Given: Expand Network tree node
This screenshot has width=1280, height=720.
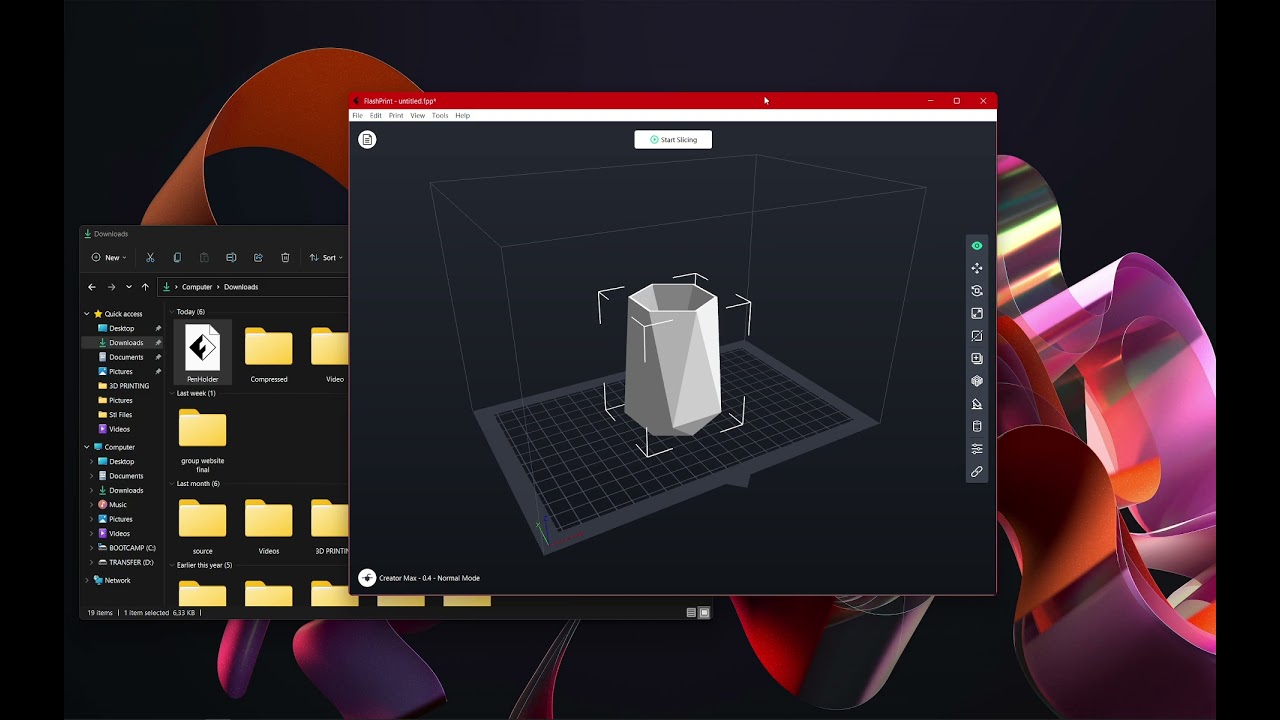Looking at the screenshot, I should pos(87,580).
